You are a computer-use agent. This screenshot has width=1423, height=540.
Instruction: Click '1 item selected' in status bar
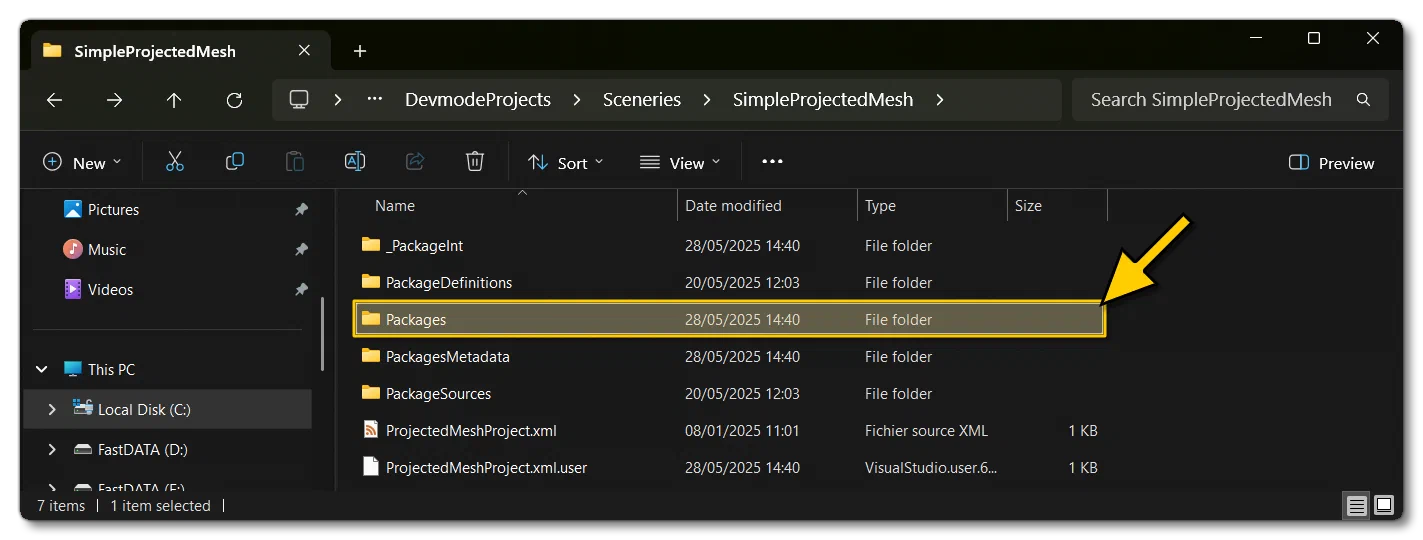tap(160, 506)
